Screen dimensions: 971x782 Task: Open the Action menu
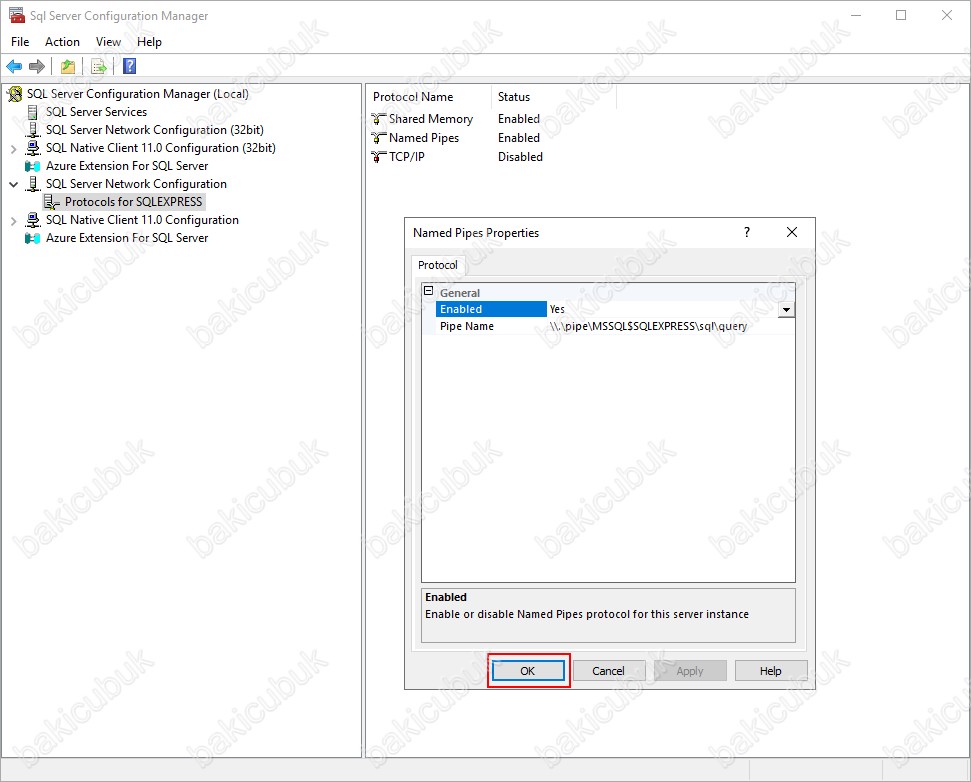coord(62,41)
